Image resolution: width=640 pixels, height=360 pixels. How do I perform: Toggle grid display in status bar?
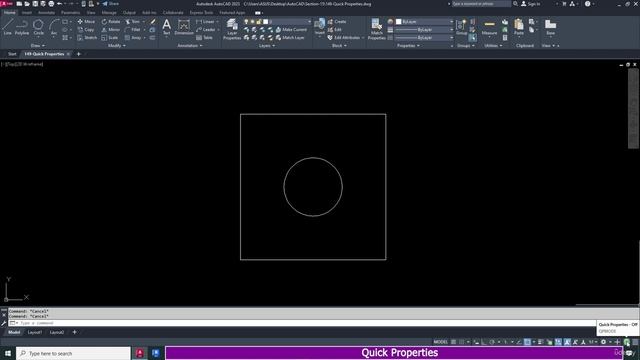453,342
